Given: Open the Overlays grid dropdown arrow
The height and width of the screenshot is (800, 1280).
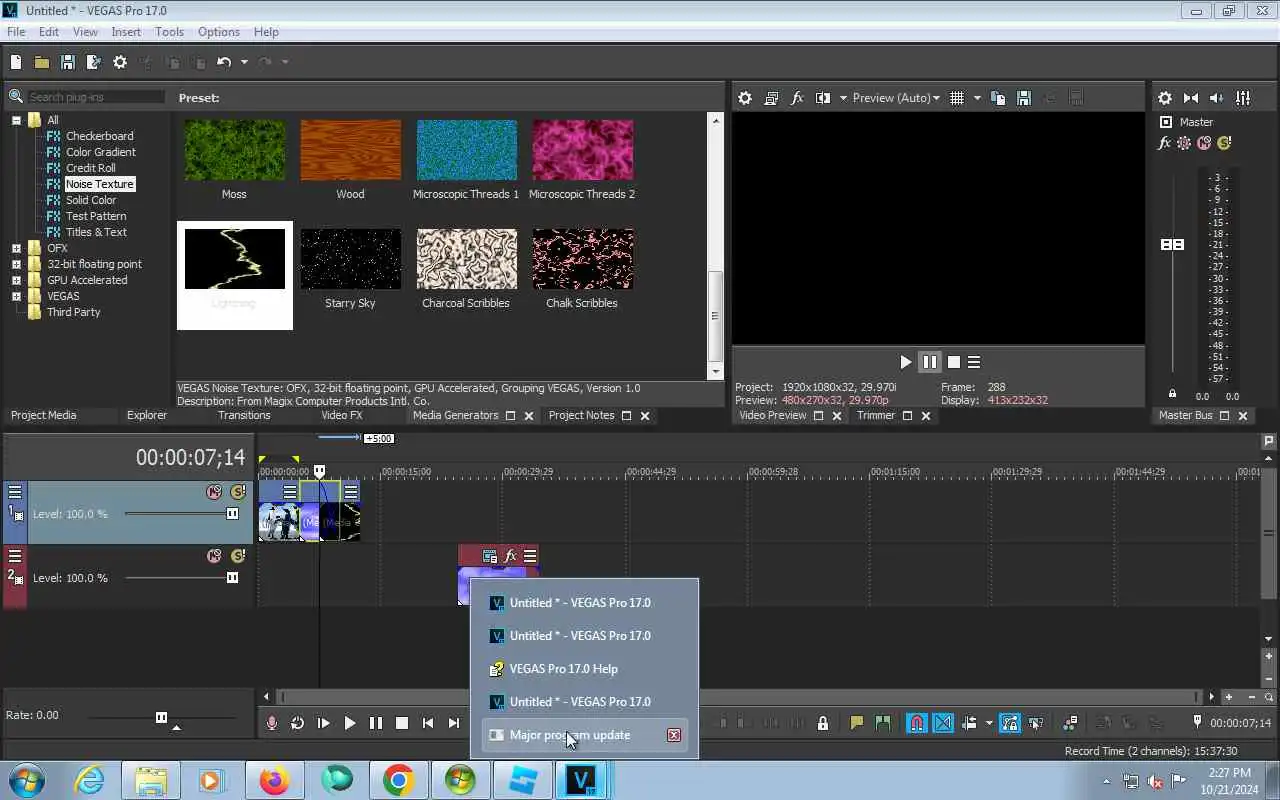Looking at the screenshot, I should coord(977,98).
